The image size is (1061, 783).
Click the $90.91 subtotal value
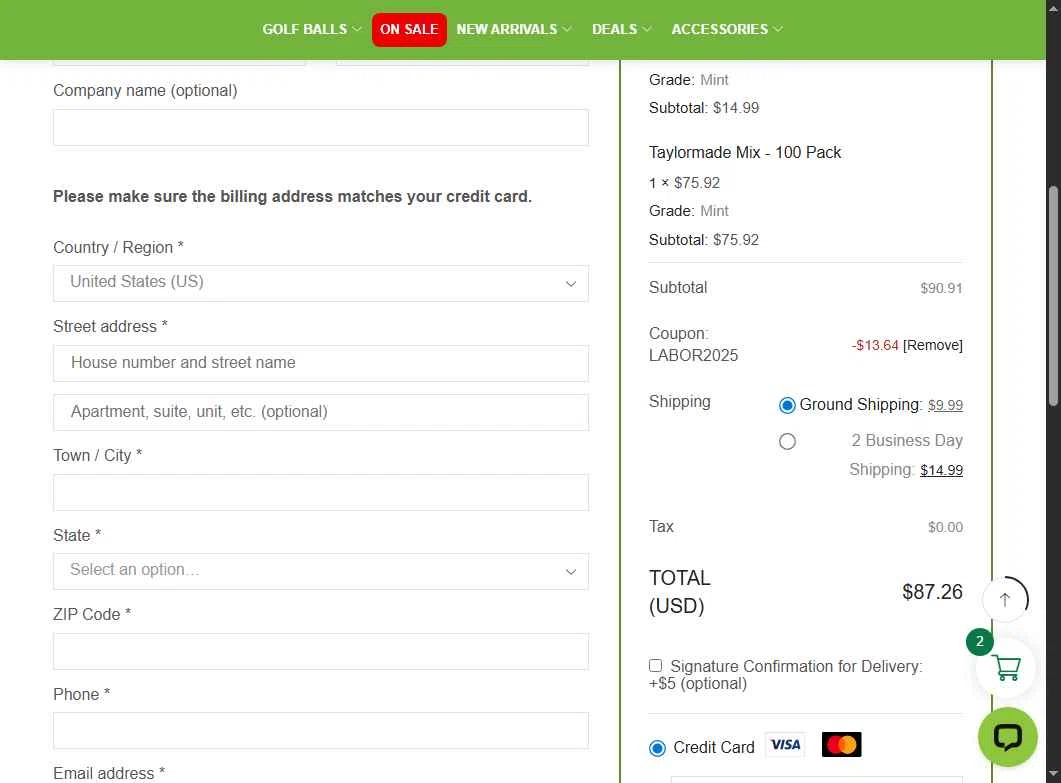pyautogui.click(x=941, y=288)
